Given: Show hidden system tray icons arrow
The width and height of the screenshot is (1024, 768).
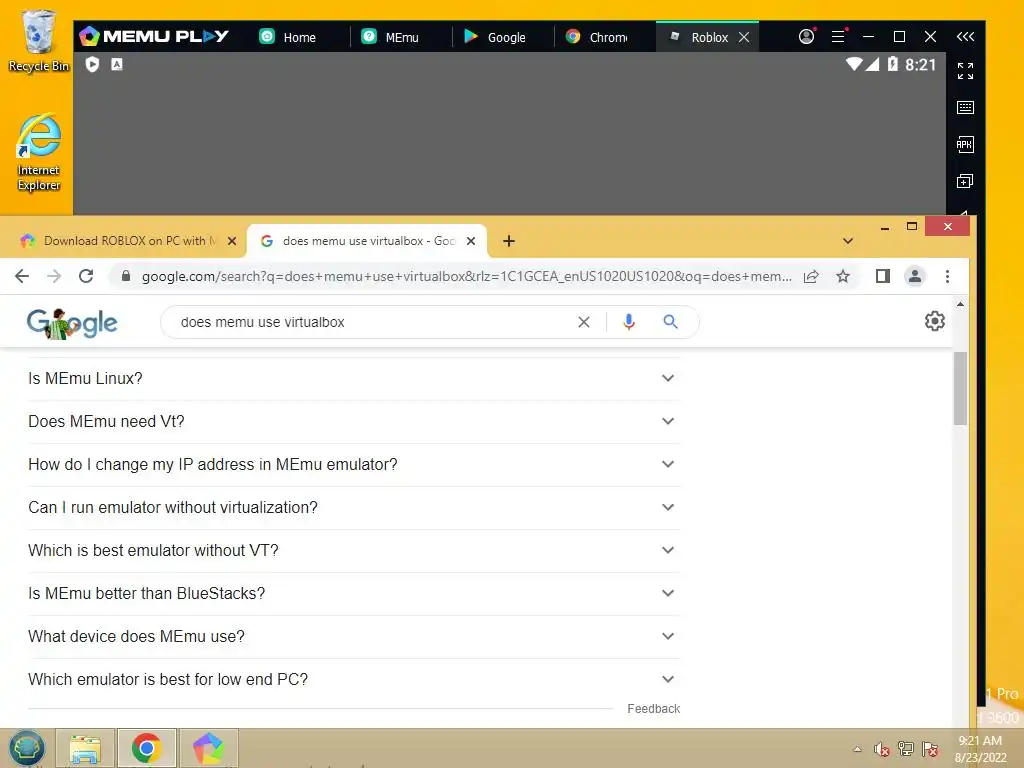Looking at the screenshot, I should (857, 749).
